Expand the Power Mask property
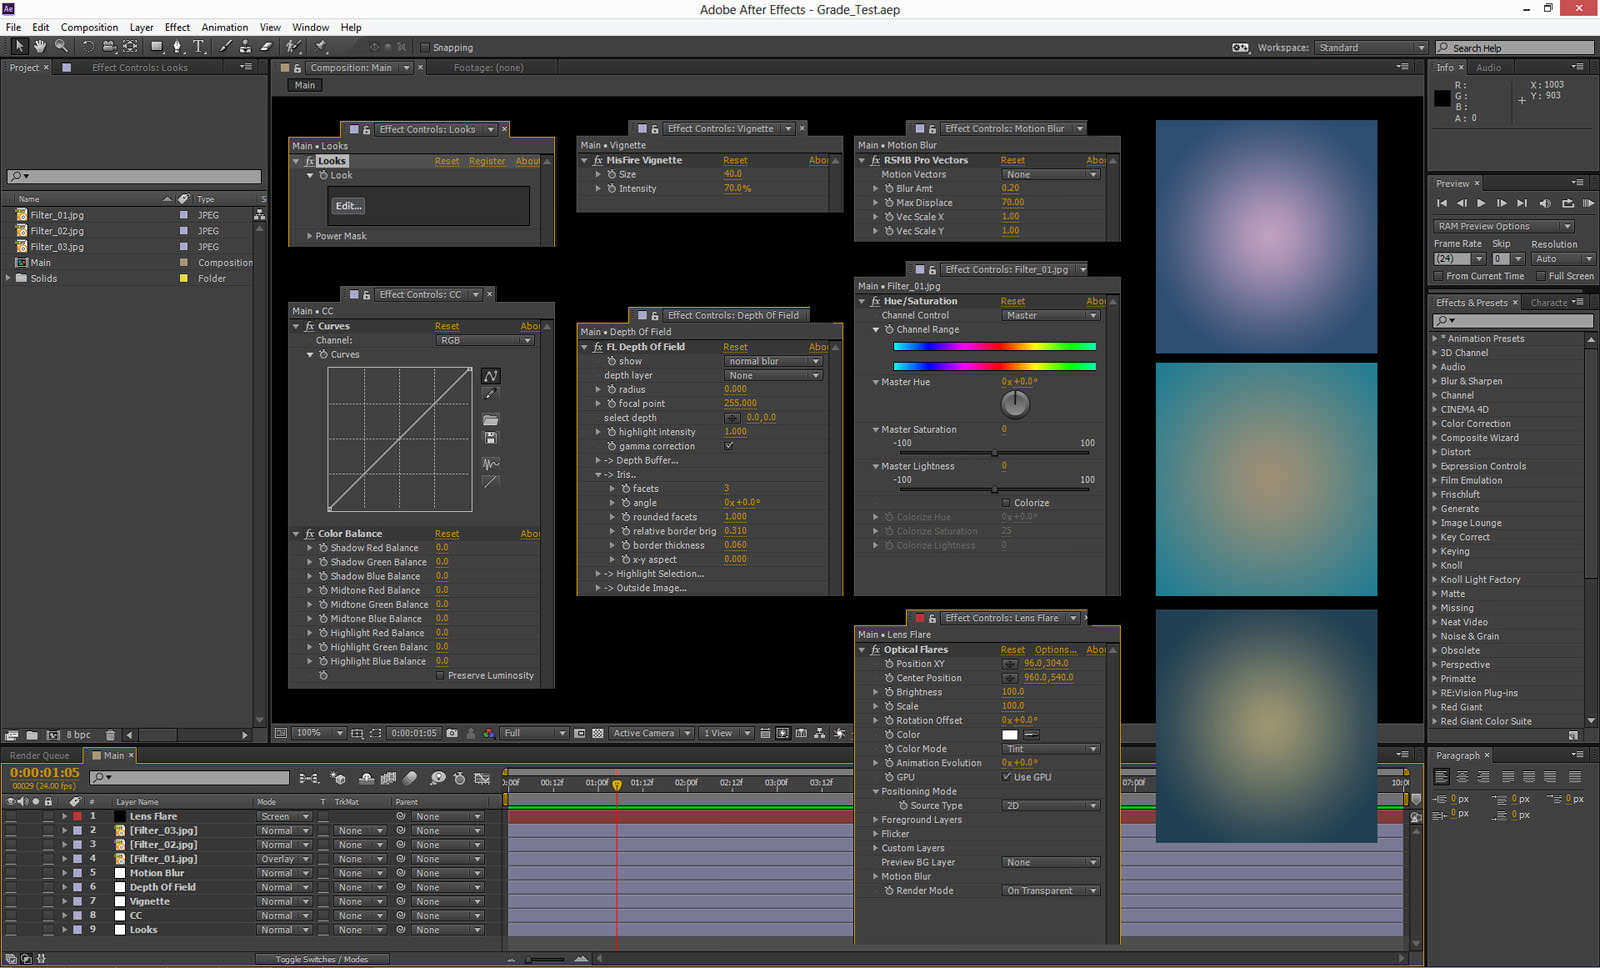 [x=310, y=236]
